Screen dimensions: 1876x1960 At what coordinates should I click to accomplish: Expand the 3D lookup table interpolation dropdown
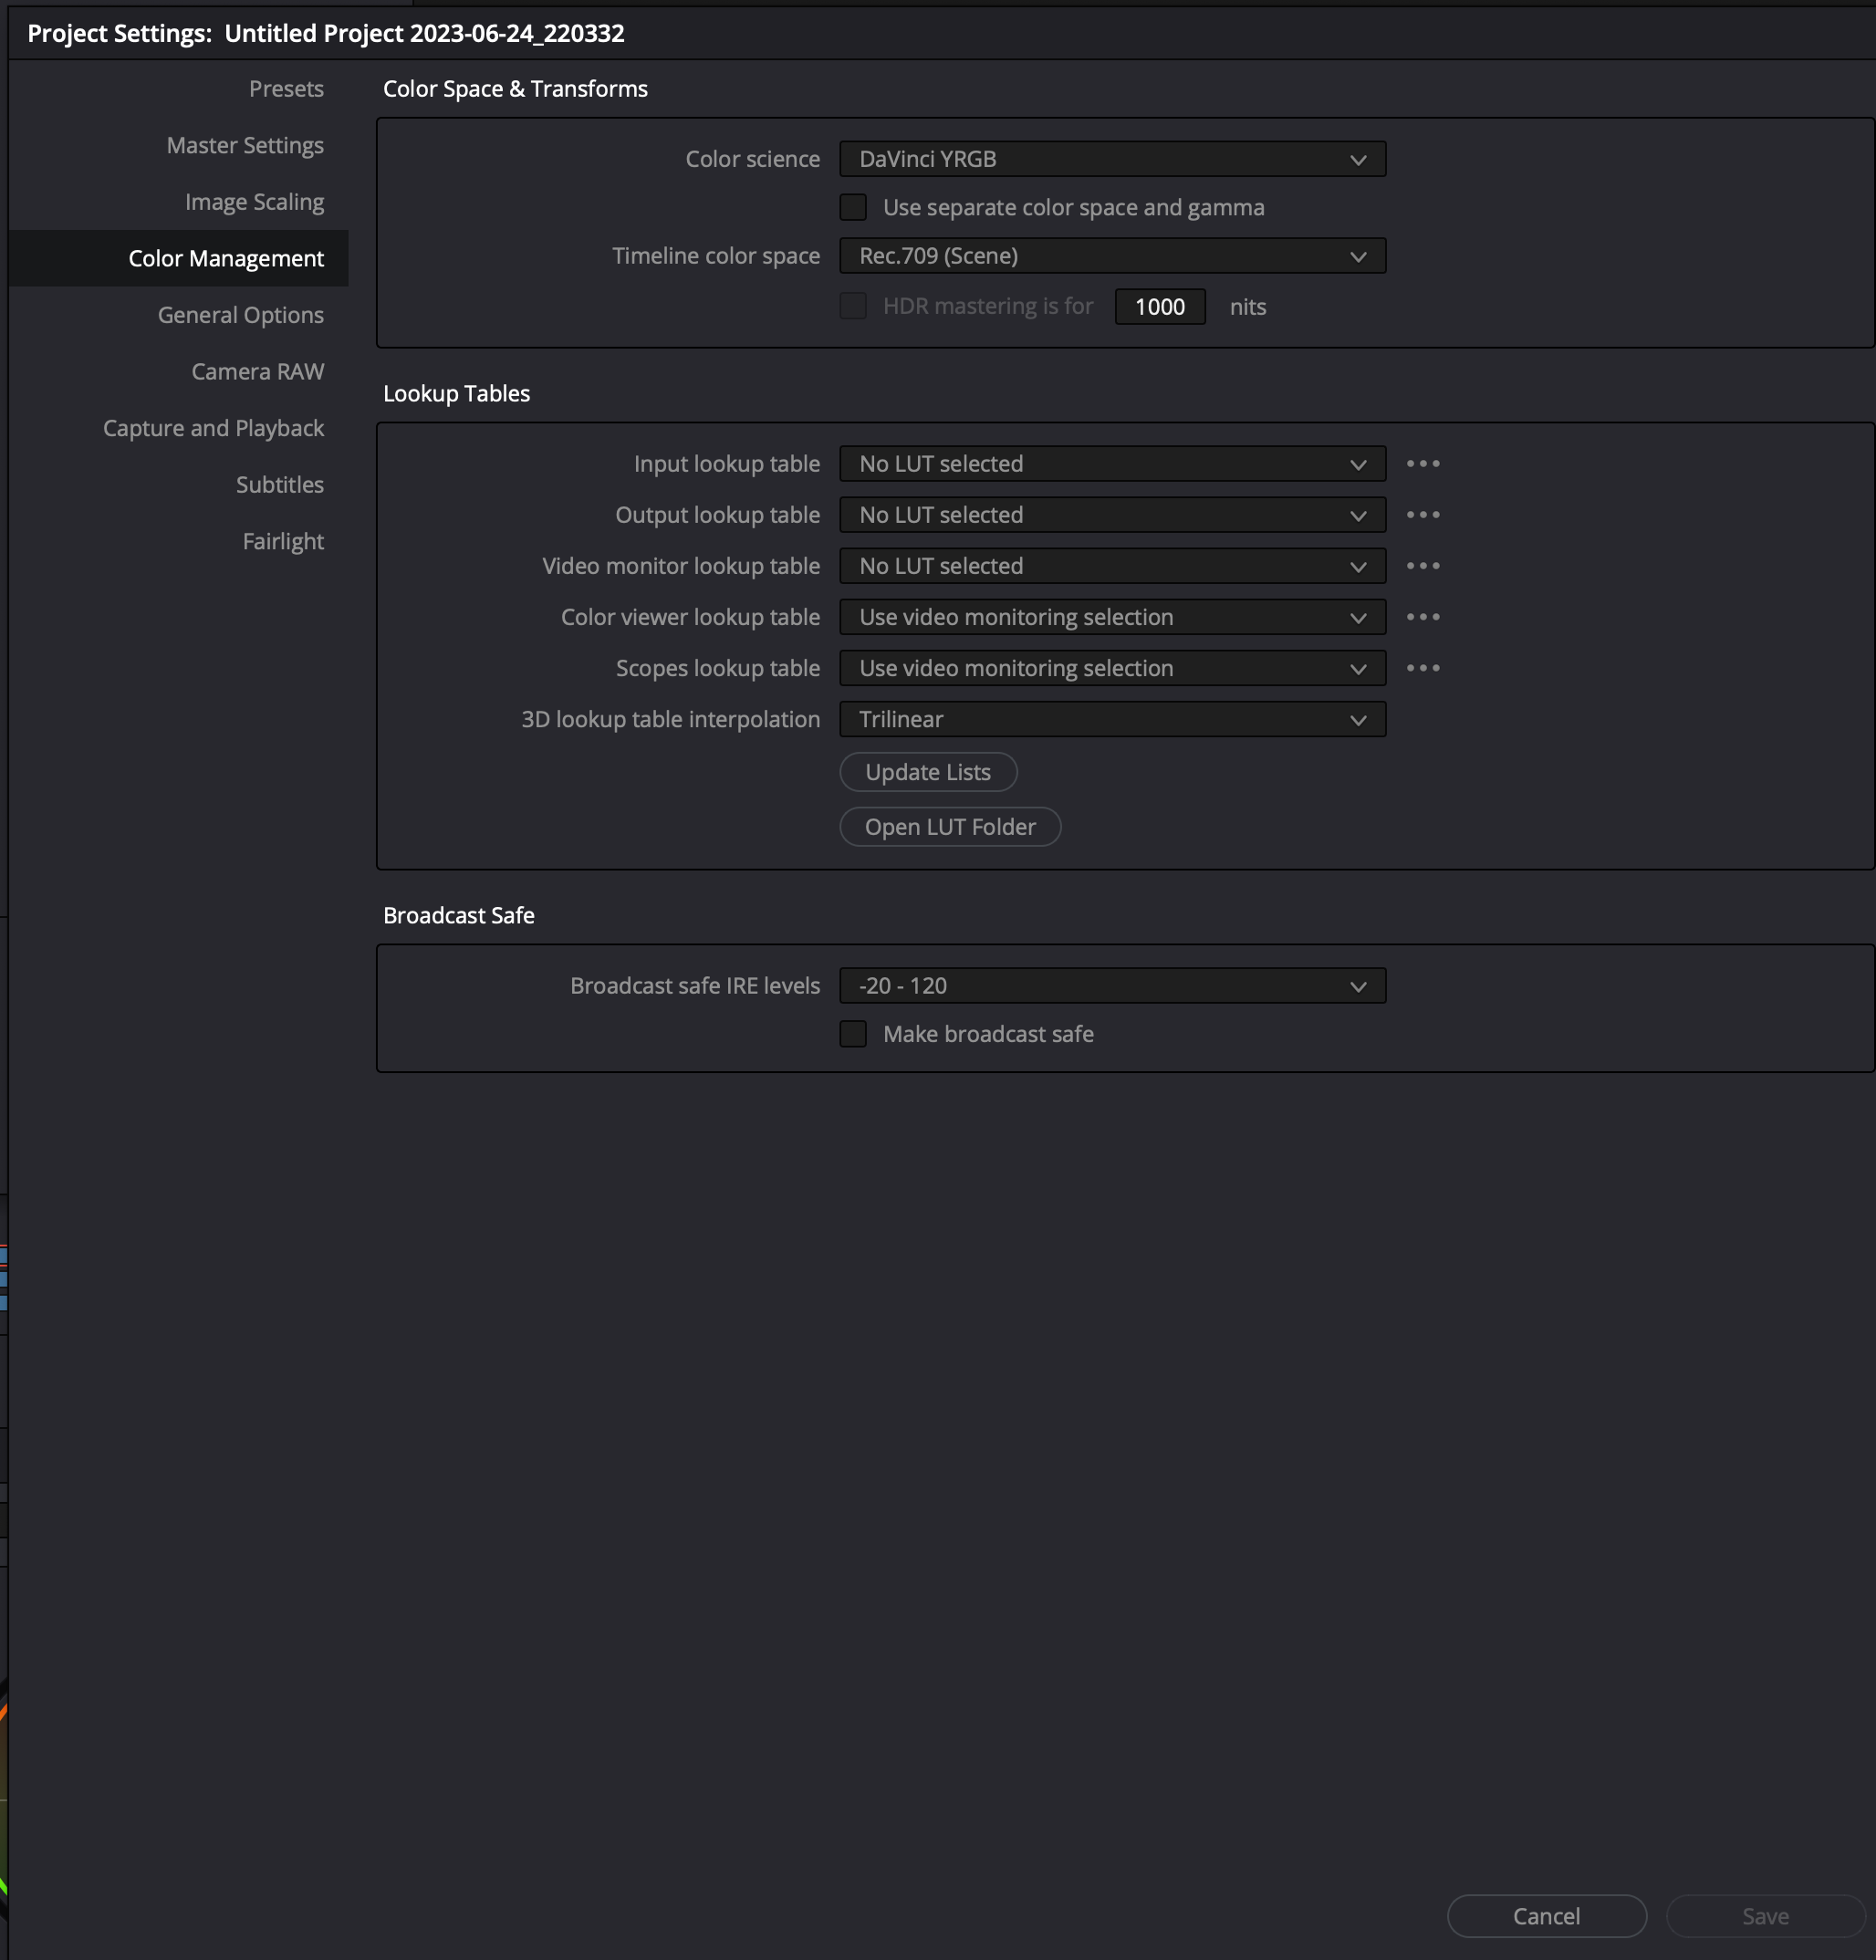1113,719
